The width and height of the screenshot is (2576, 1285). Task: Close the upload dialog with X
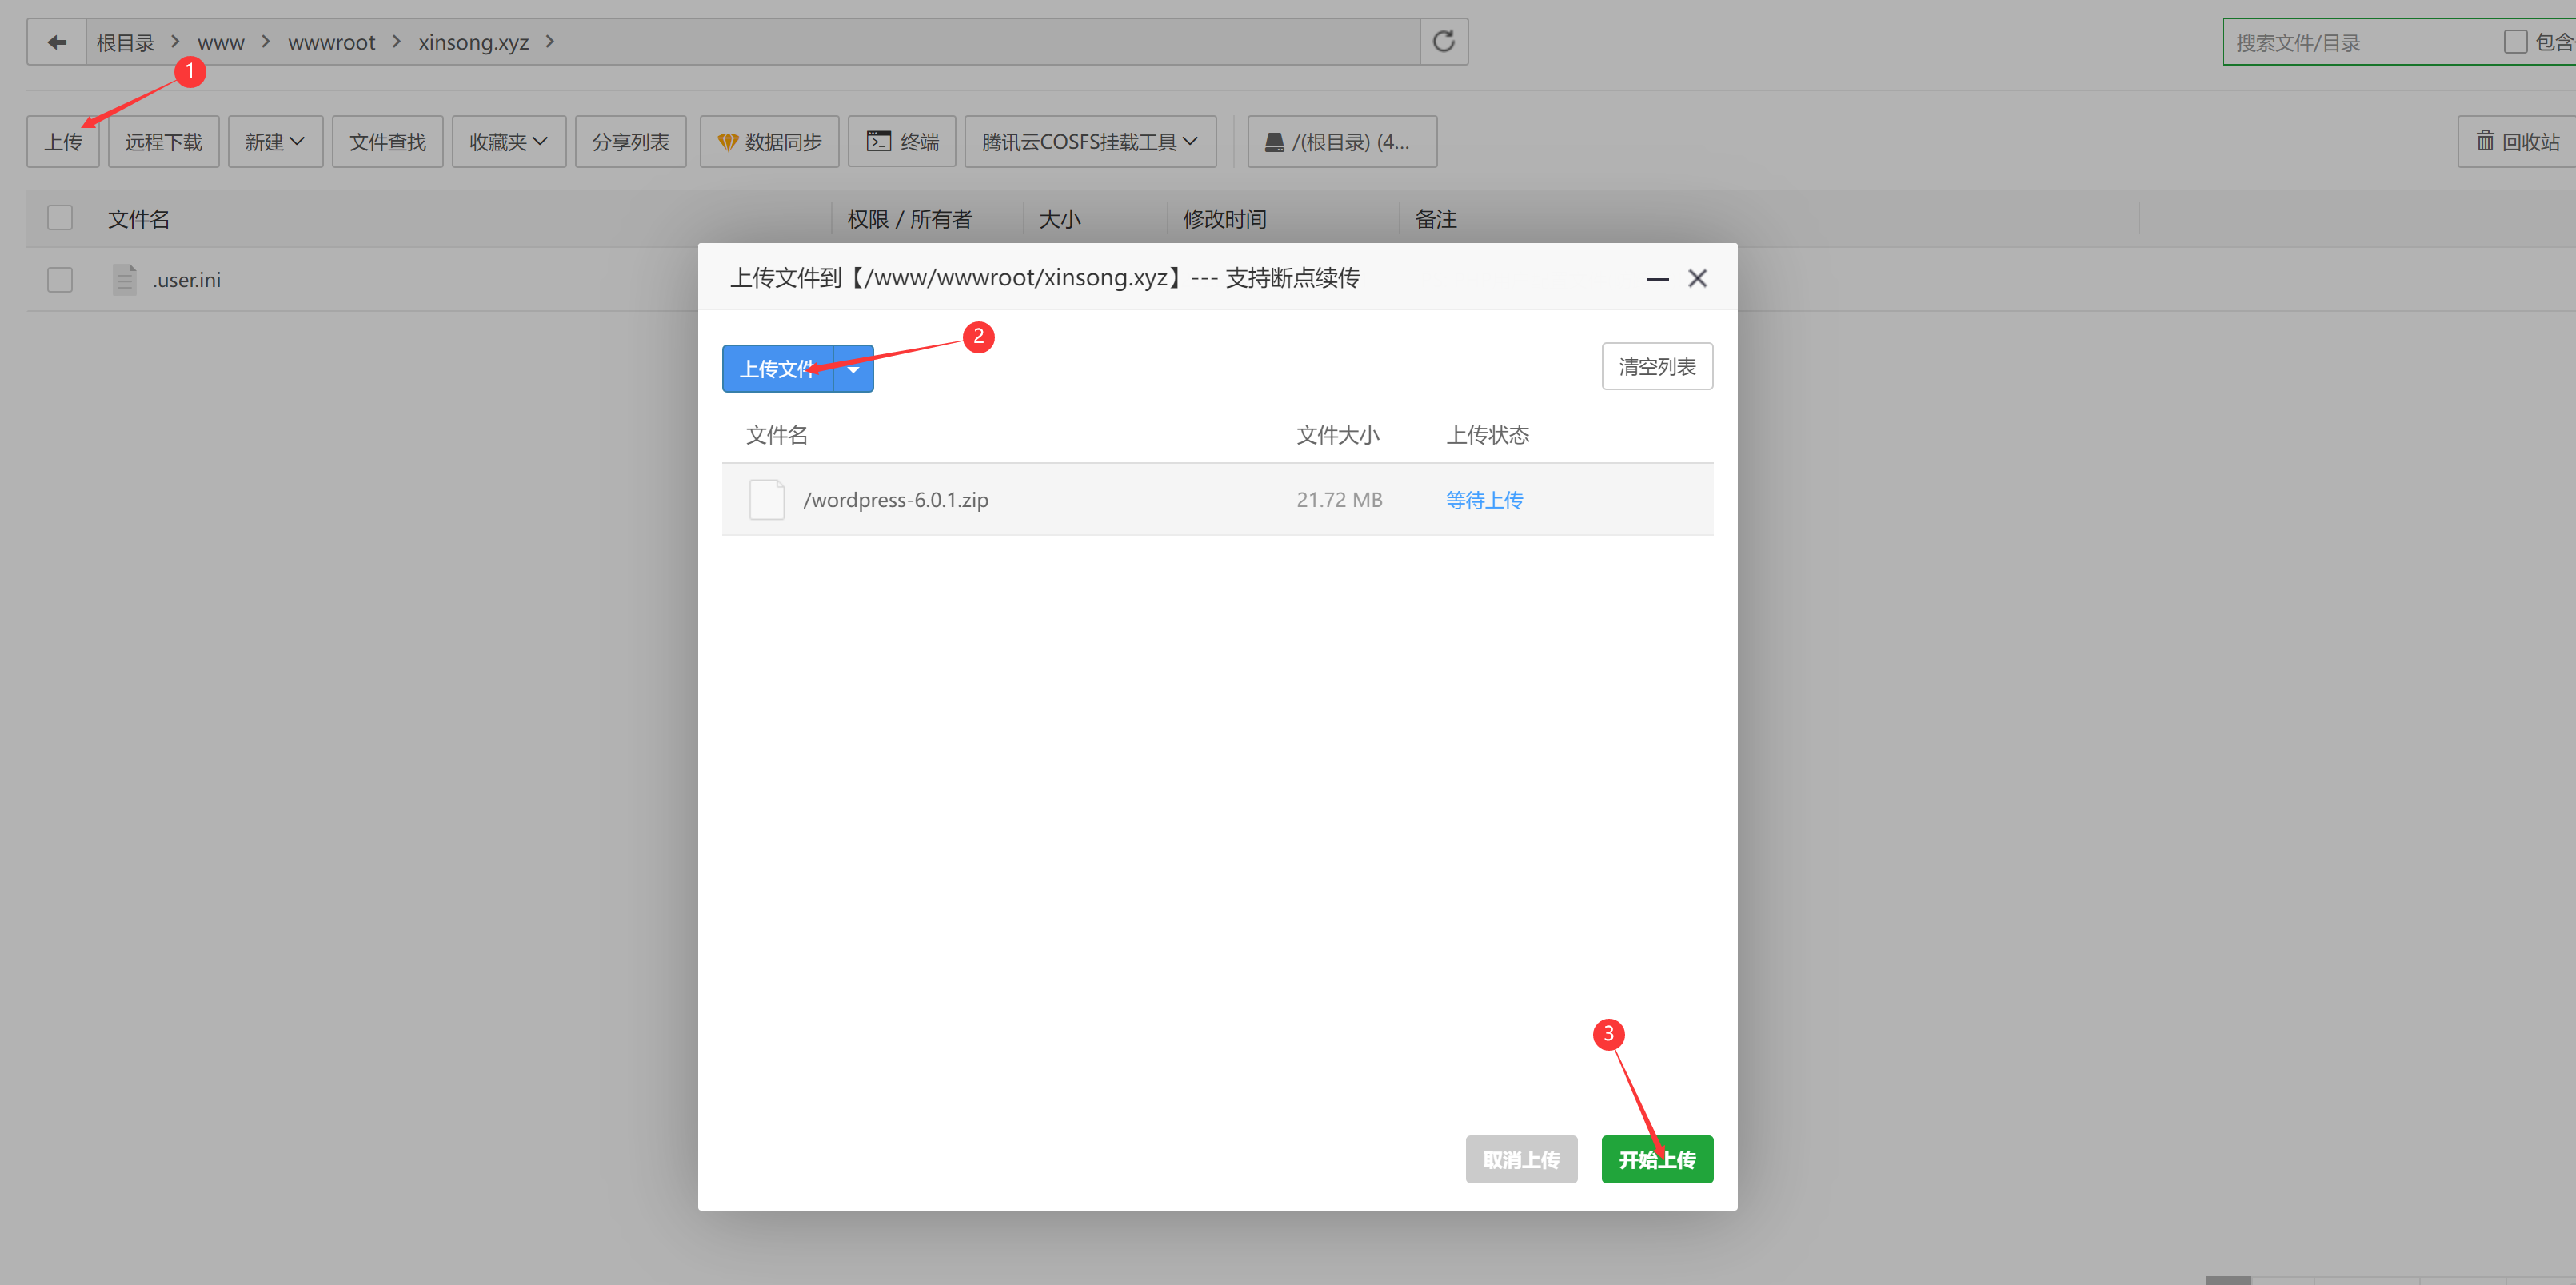tap(1697, 279)
